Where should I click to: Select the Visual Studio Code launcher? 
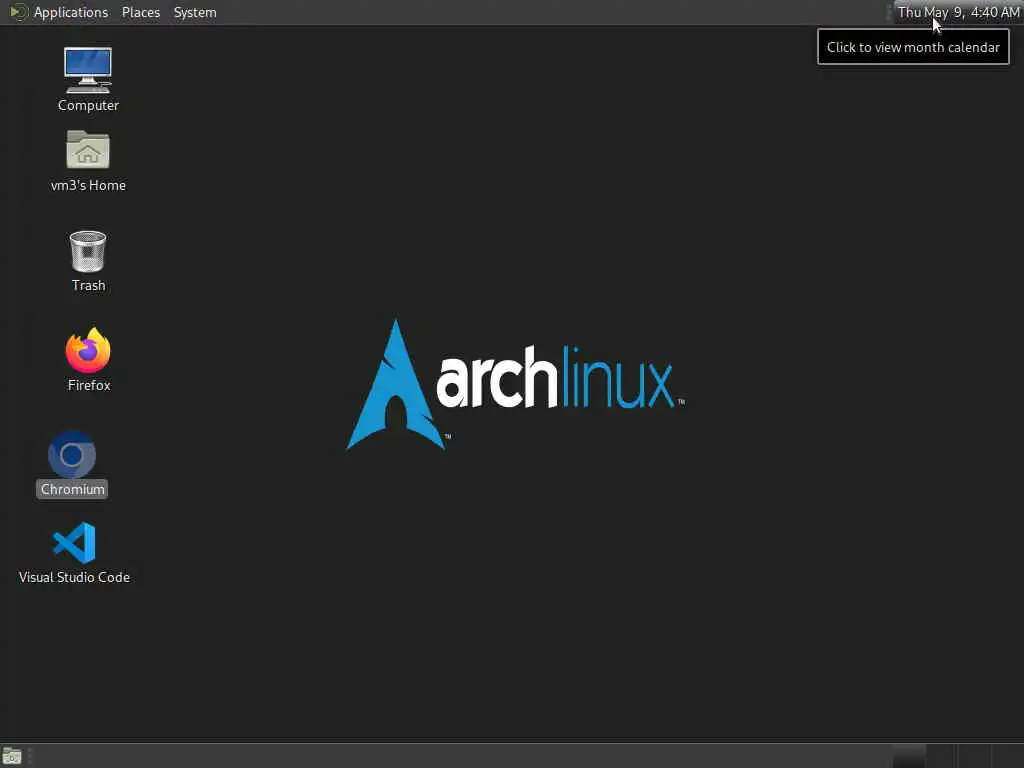tap(74, 552)
